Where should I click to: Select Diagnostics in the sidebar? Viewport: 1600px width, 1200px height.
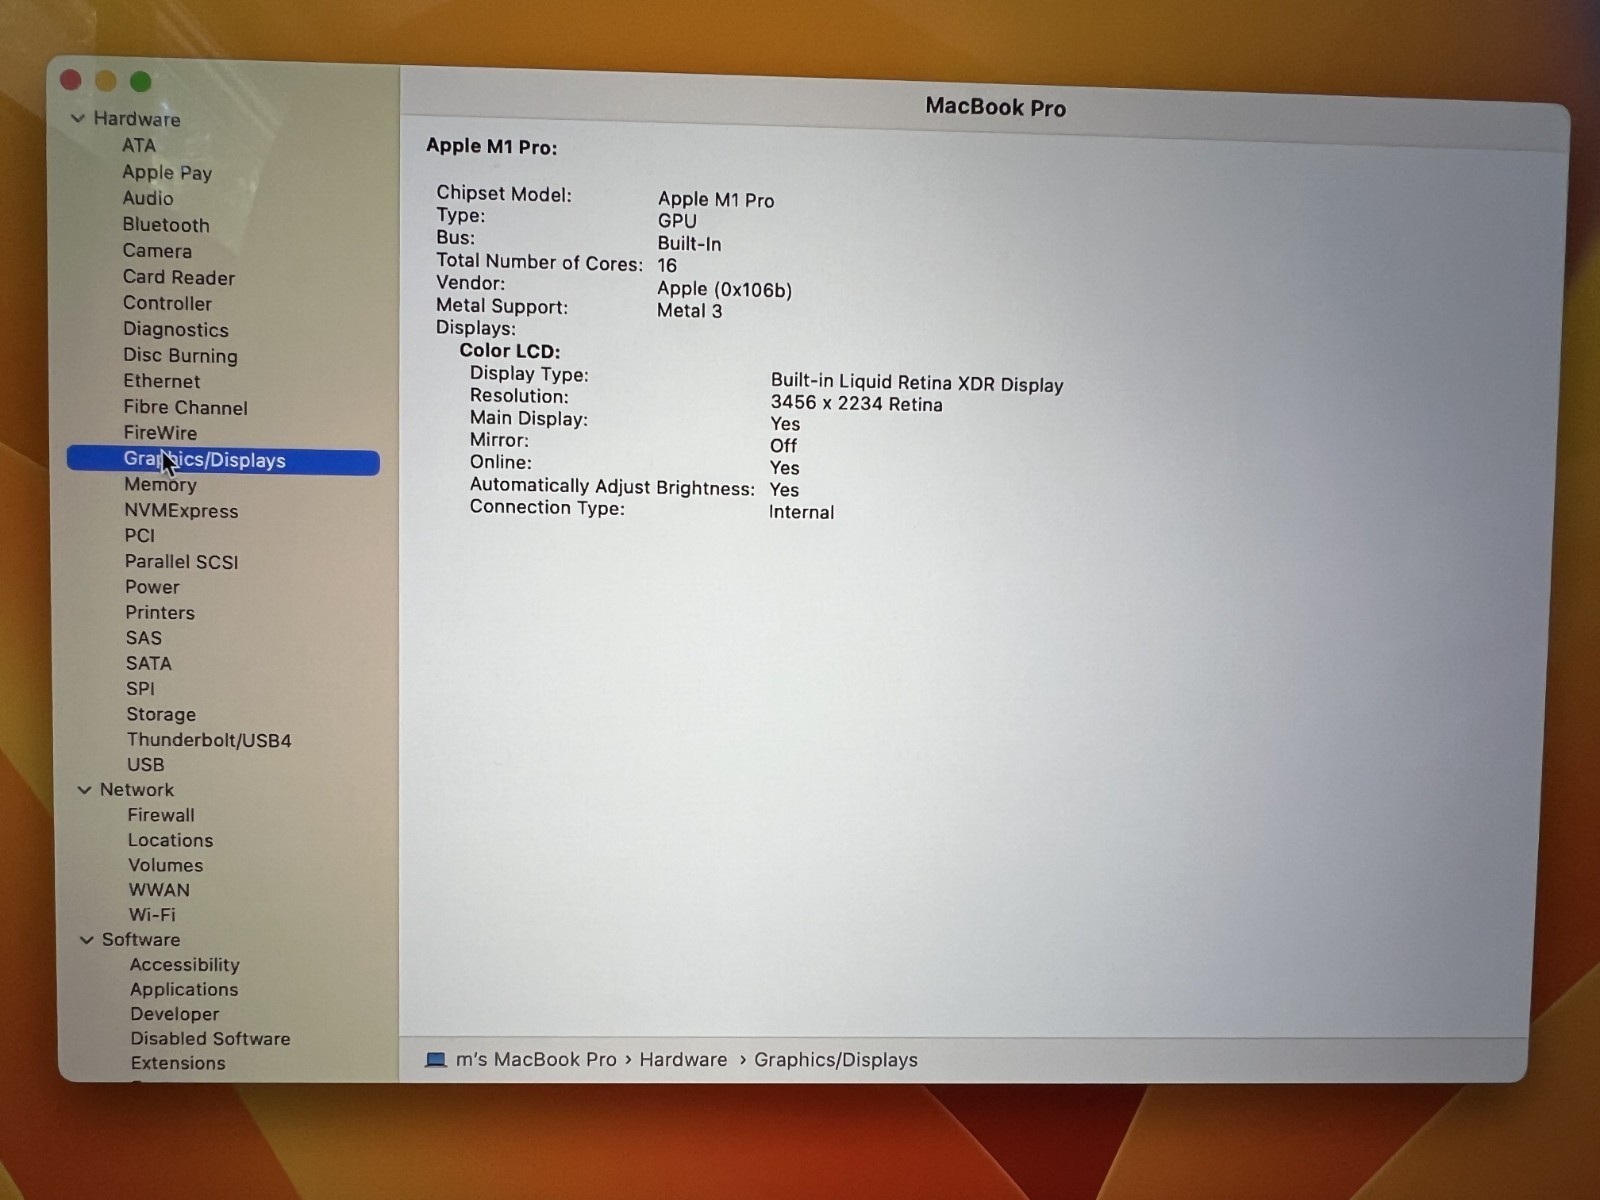(176, 329)
